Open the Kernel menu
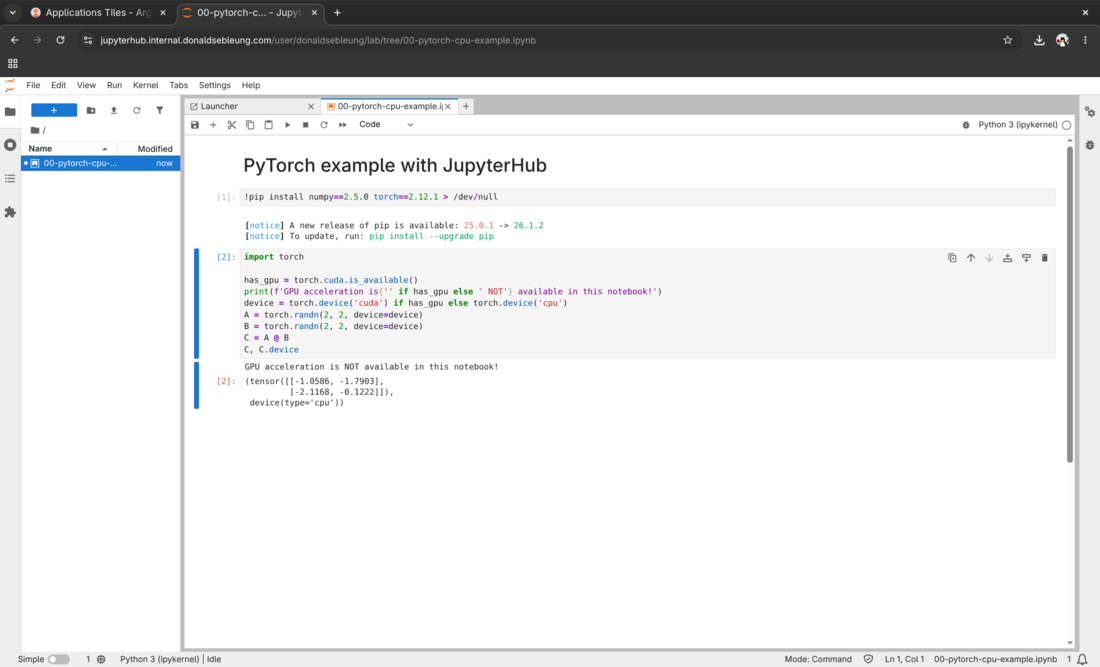Screen dimensions: 1100x667 coord(145,86)
